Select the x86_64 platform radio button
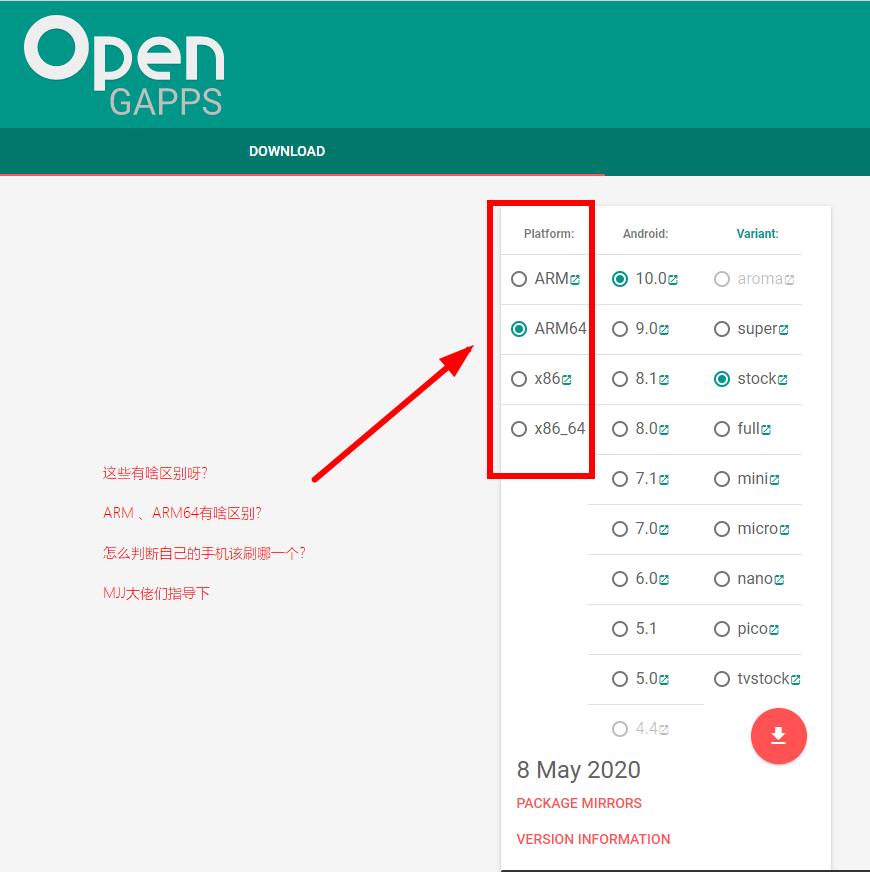 coord(519,429)
